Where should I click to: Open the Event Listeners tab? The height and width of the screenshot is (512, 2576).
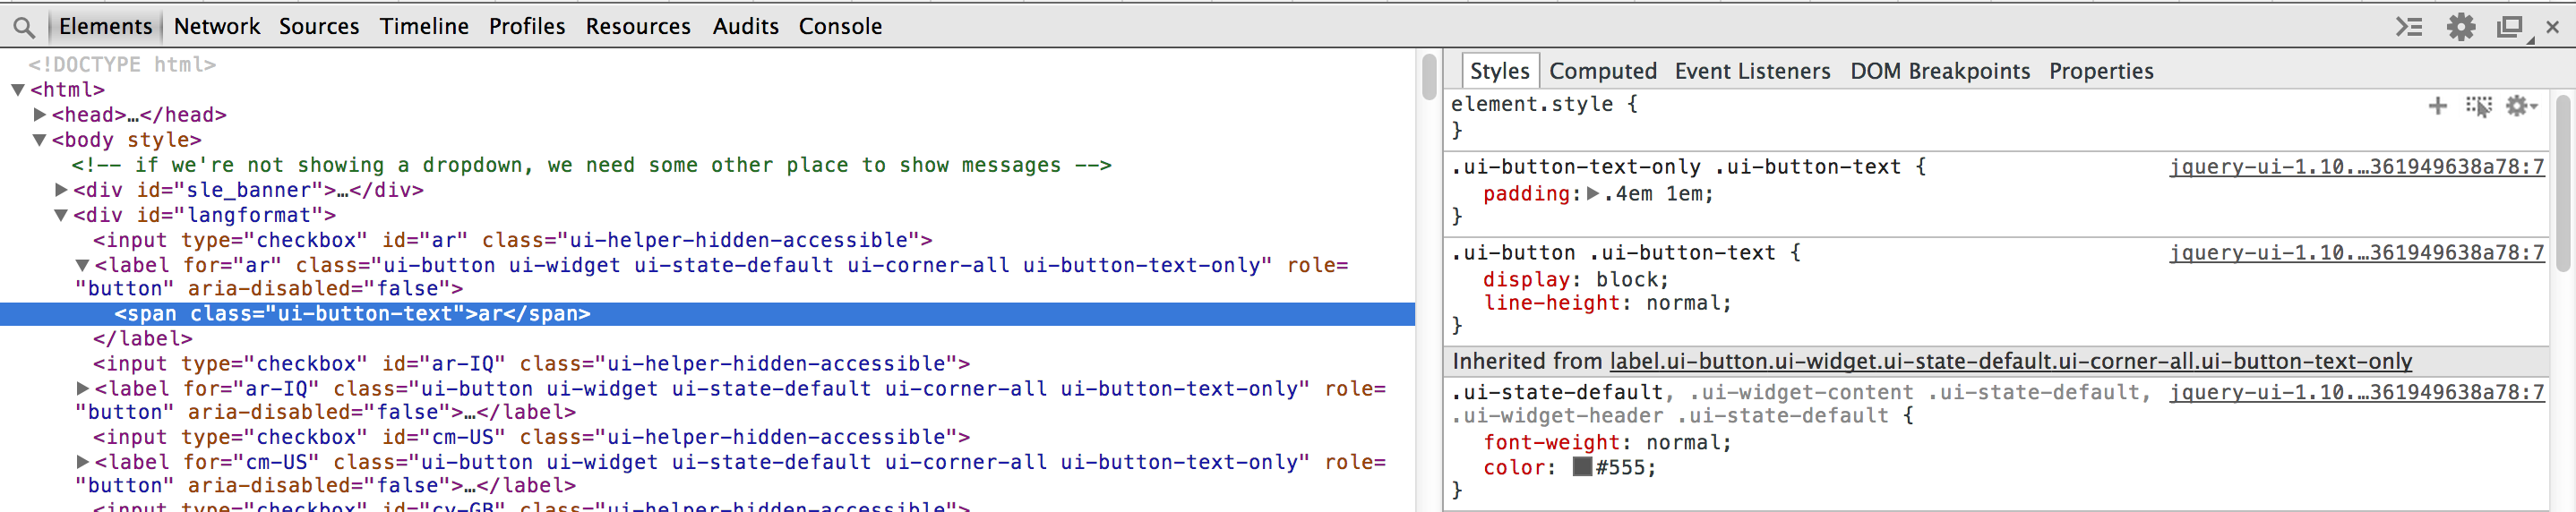tap(1752, 71)
